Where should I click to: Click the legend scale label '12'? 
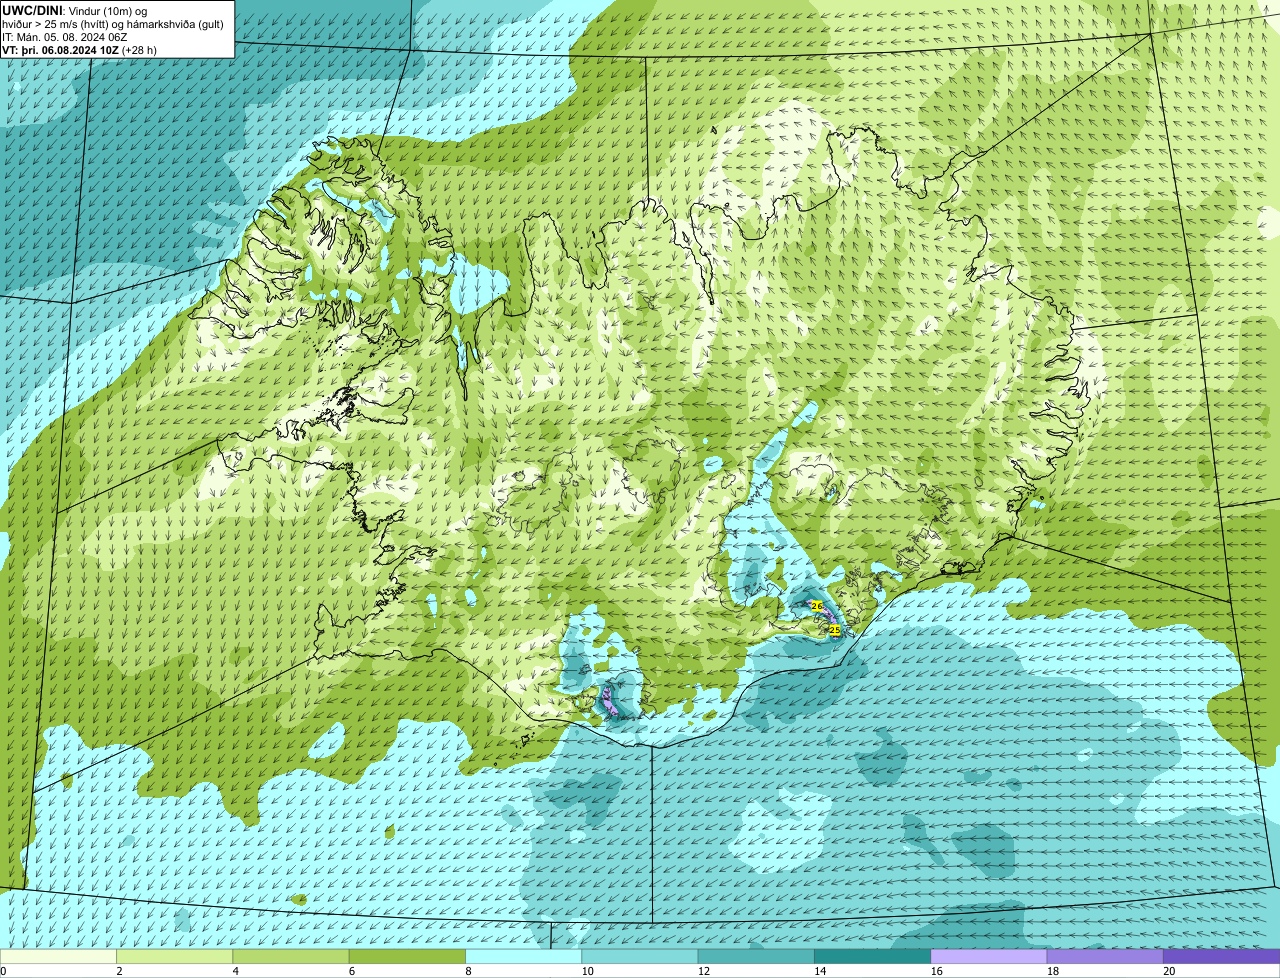click(703, 971)
